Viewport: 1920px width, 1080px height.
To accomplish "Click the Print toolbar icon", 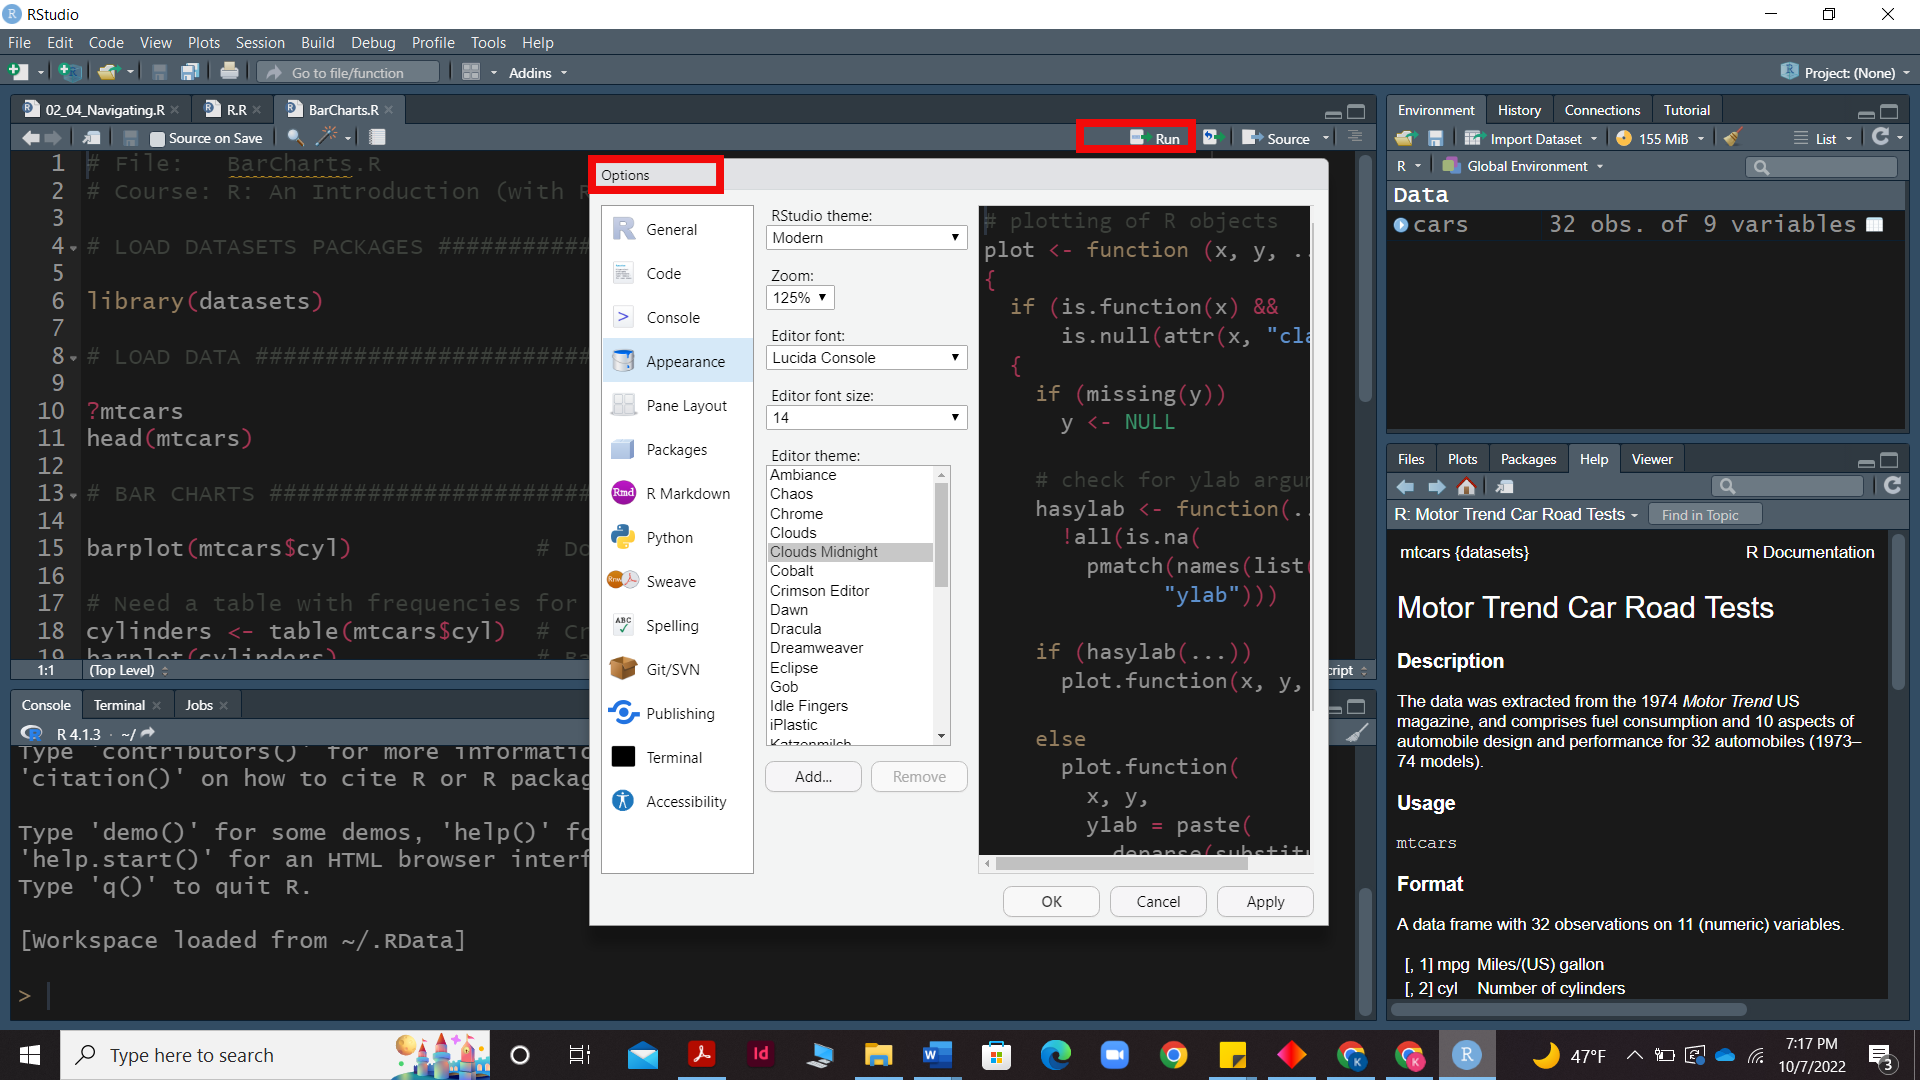I will pos(229,72).
